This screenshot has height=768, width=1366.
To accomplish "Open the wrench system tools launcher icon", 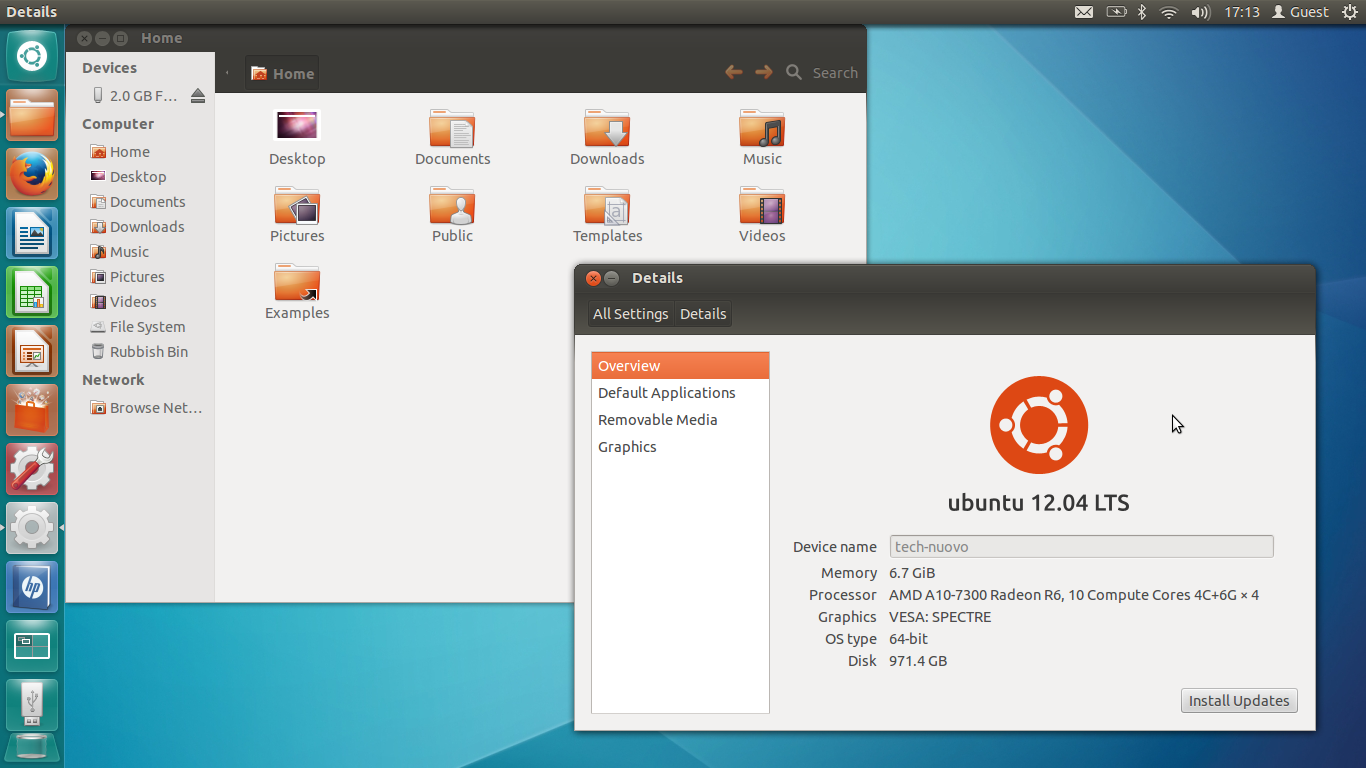I will 32,469.
